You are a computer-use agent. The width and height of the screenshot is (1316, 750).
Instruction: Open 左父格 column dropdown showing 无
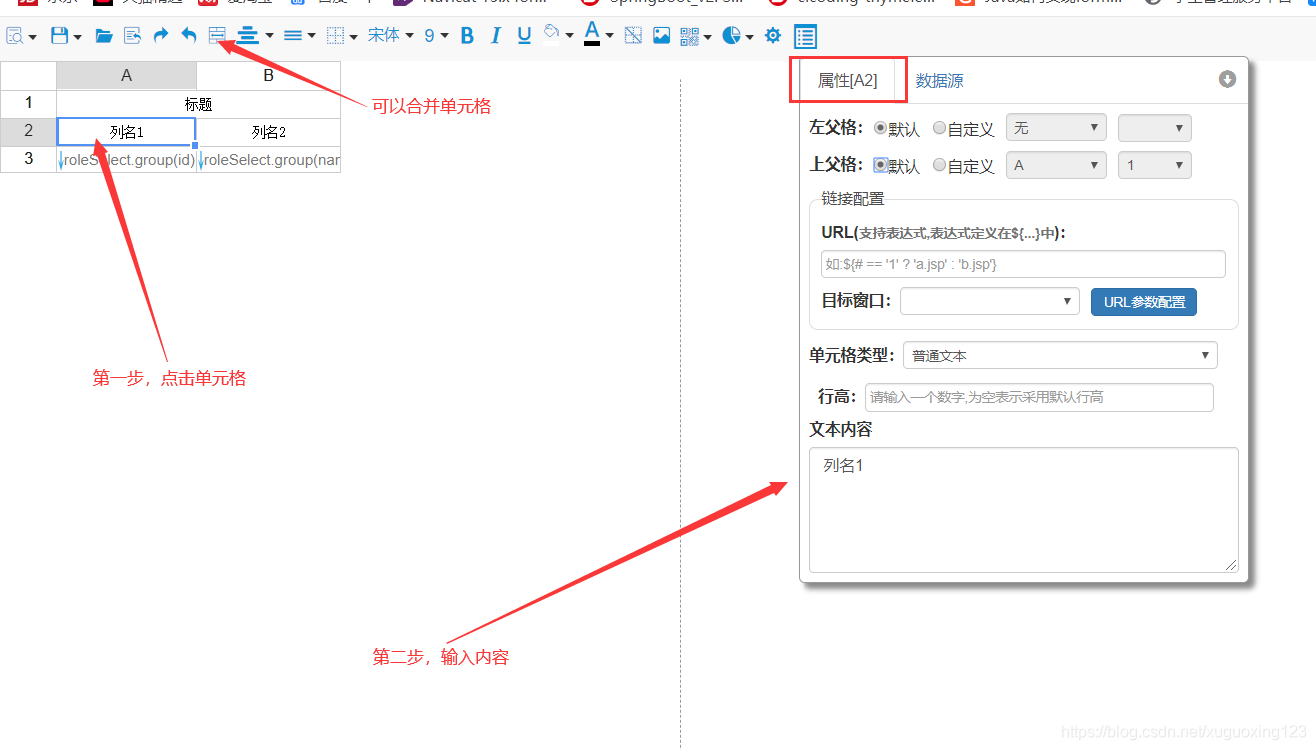[1056, 127]
